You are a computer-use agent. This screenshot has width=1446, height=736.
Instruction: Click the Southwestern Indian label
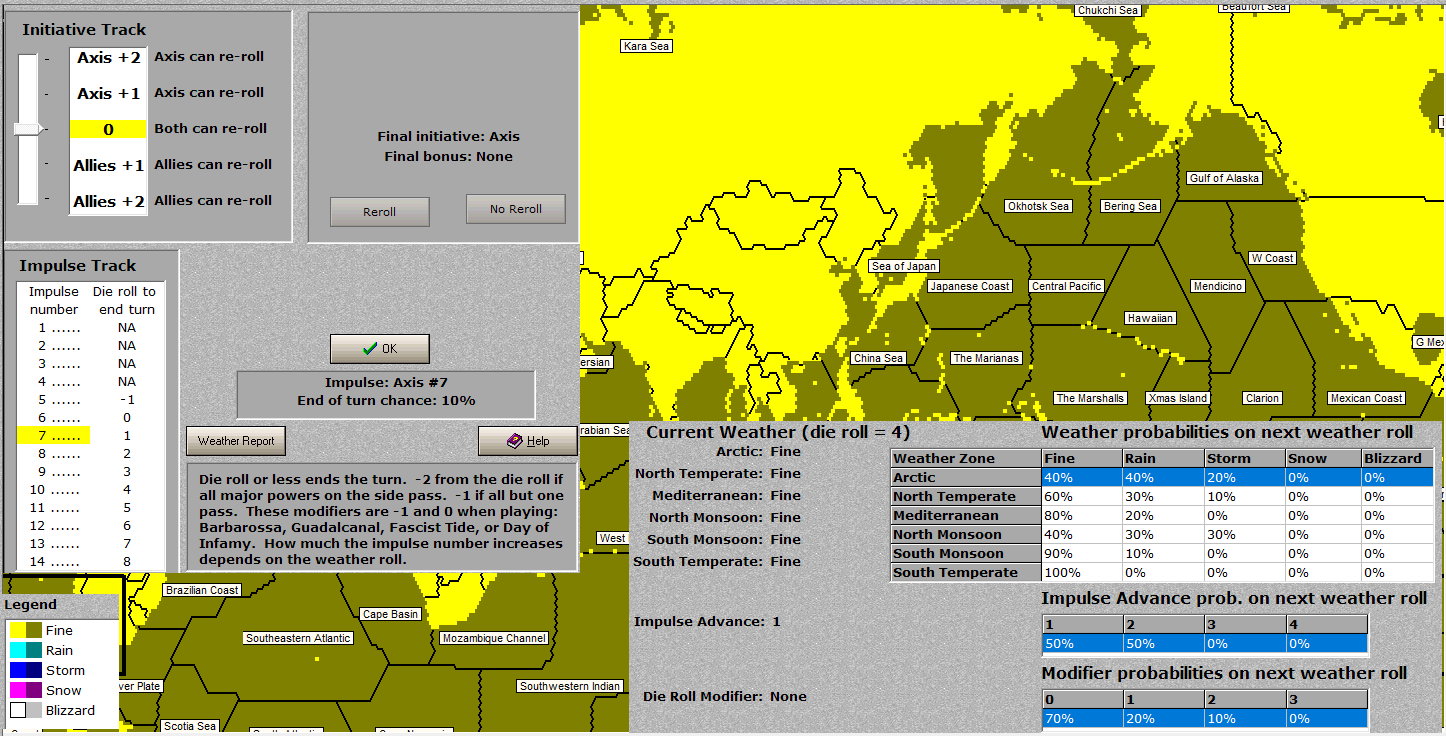[570, 686]
